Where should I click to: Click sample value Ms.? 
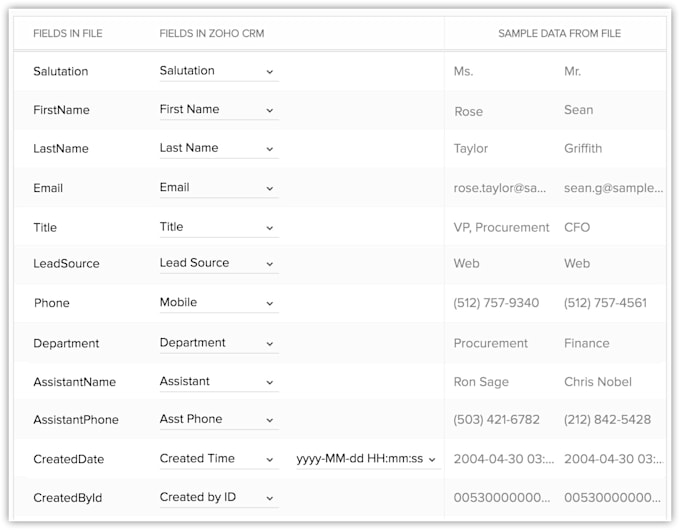[x=463, y=72]
